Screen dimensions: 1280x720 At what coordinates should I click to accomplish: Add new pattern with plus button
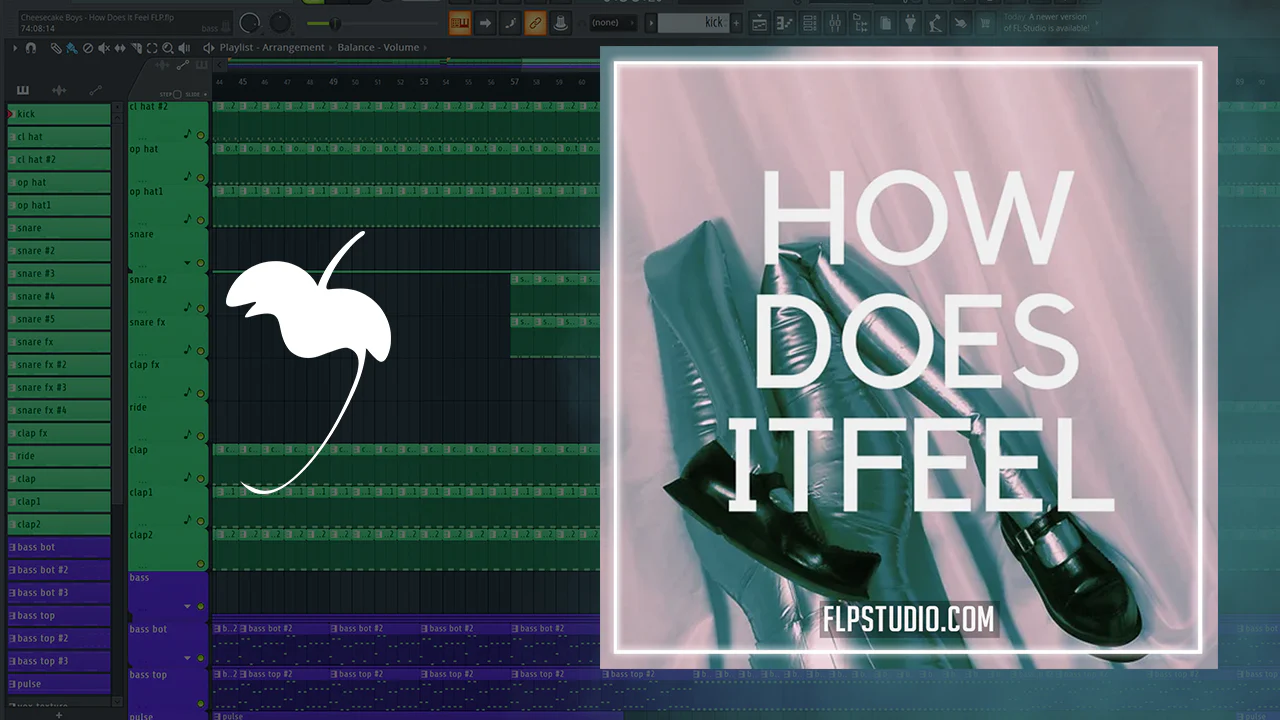[738, 22]
